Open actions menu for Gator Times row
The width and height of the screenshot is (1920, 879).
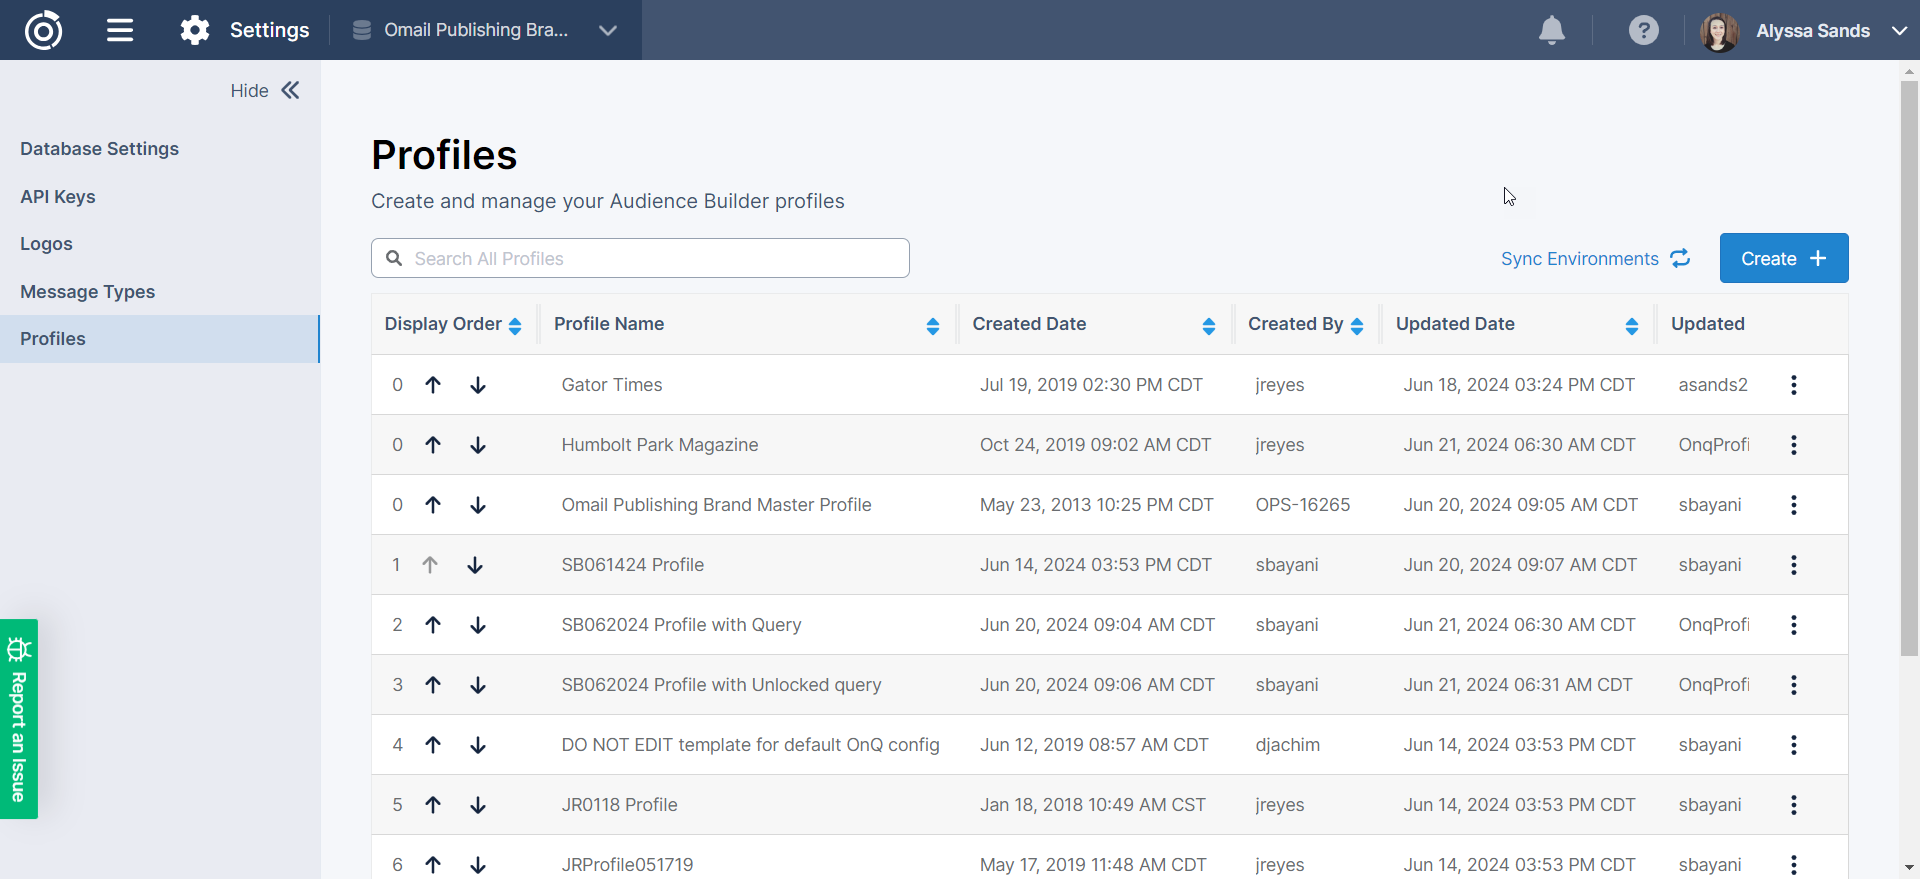pyautogui.click(x=1793, y=385)
